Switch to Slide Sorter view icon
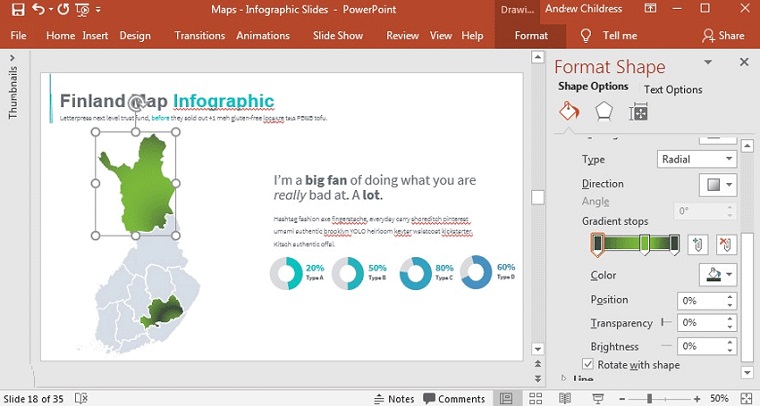760x406 pixels. point(536,398)
